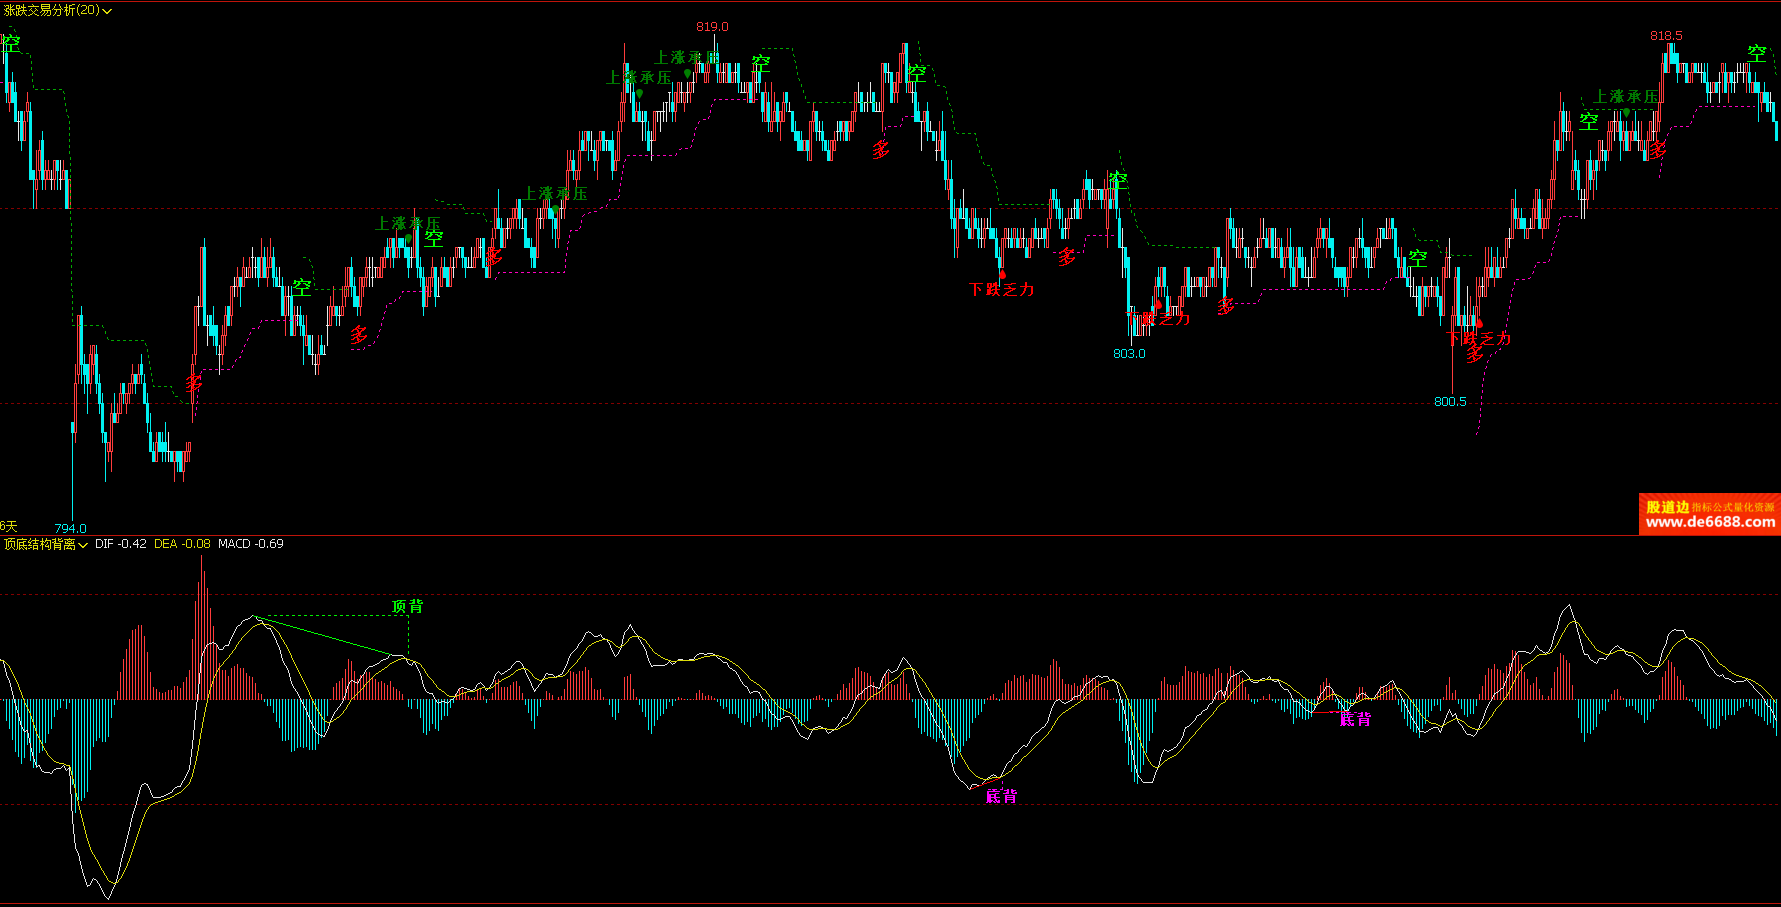Open the www.de6688.com watermark link
Screen dimensions: 1781x907
1710,523
